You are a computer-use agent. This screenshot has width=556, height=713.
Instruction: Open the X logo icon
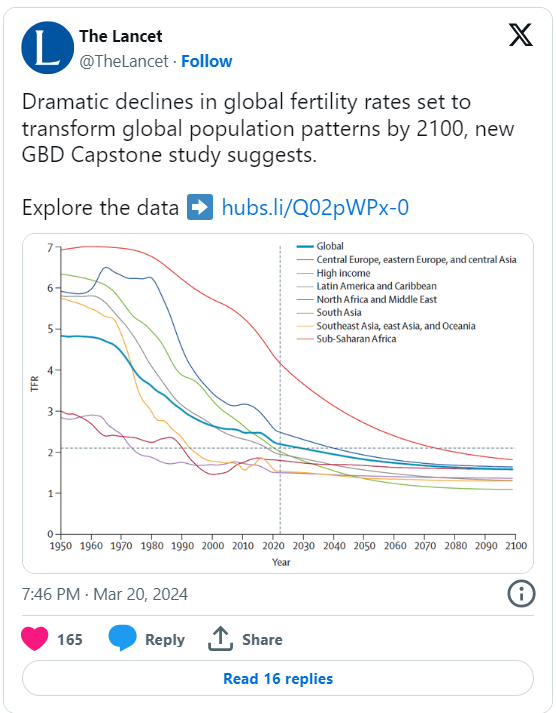click(521, 35)
